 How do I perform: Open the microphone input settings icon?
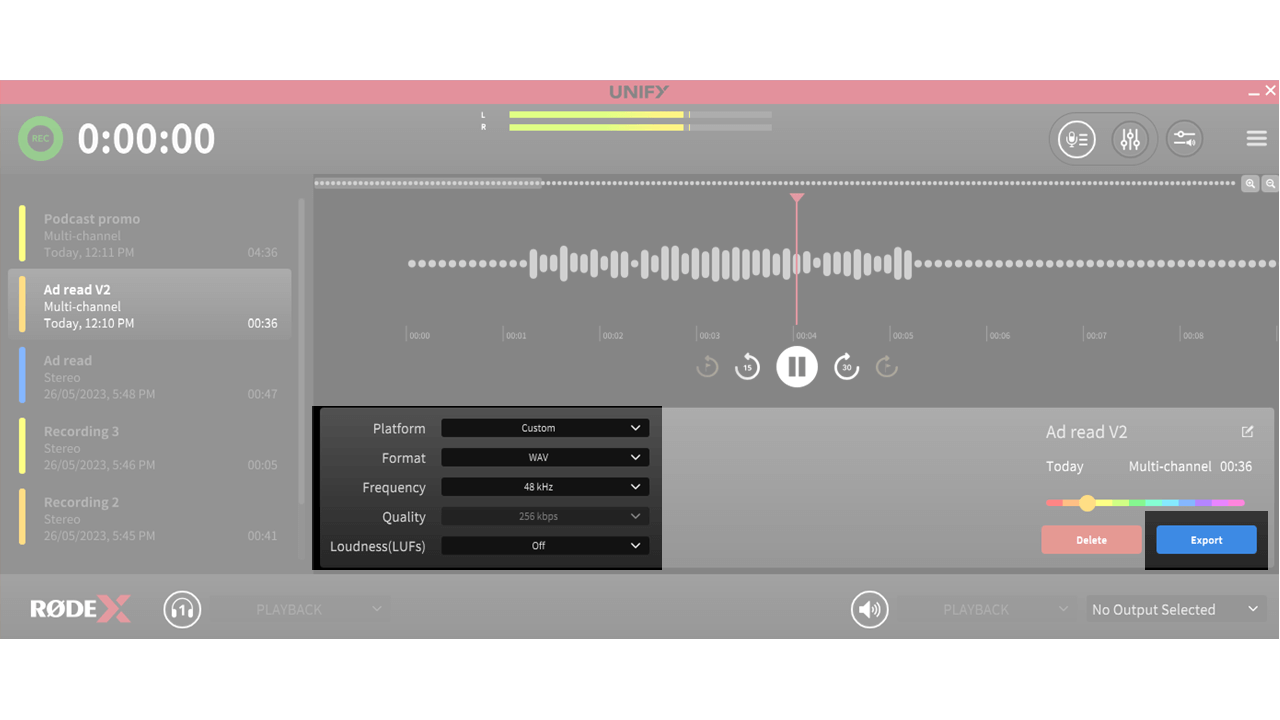(x=1076, y=139)
